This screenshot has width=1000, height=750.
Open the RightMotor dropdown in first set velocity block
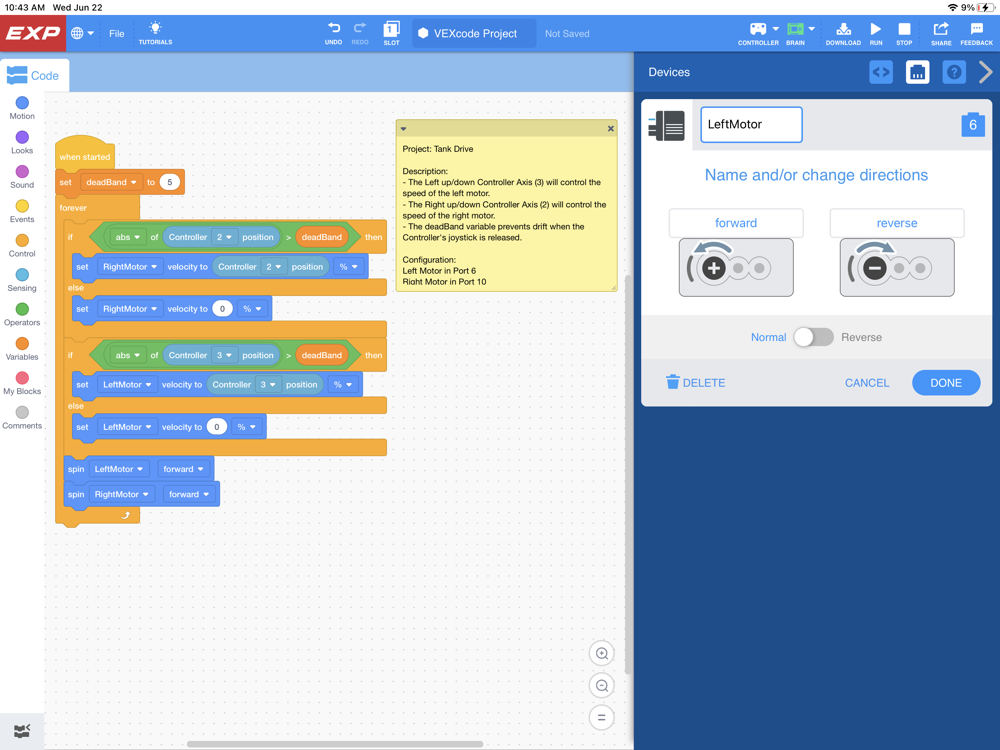[x=130, y=267]
